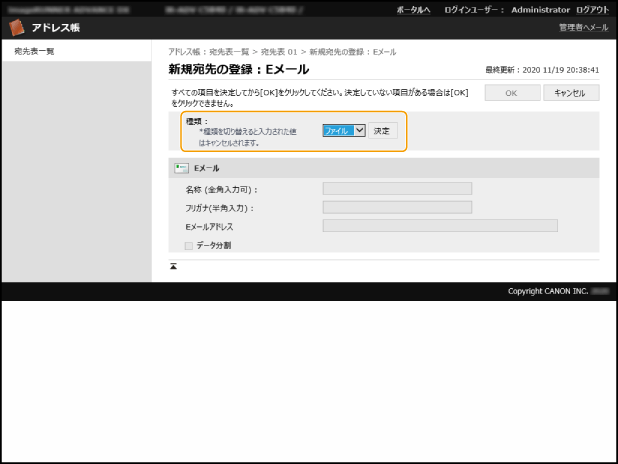
Task: Click the scroll-to-top arrow icon
Action: coord(173,266)
